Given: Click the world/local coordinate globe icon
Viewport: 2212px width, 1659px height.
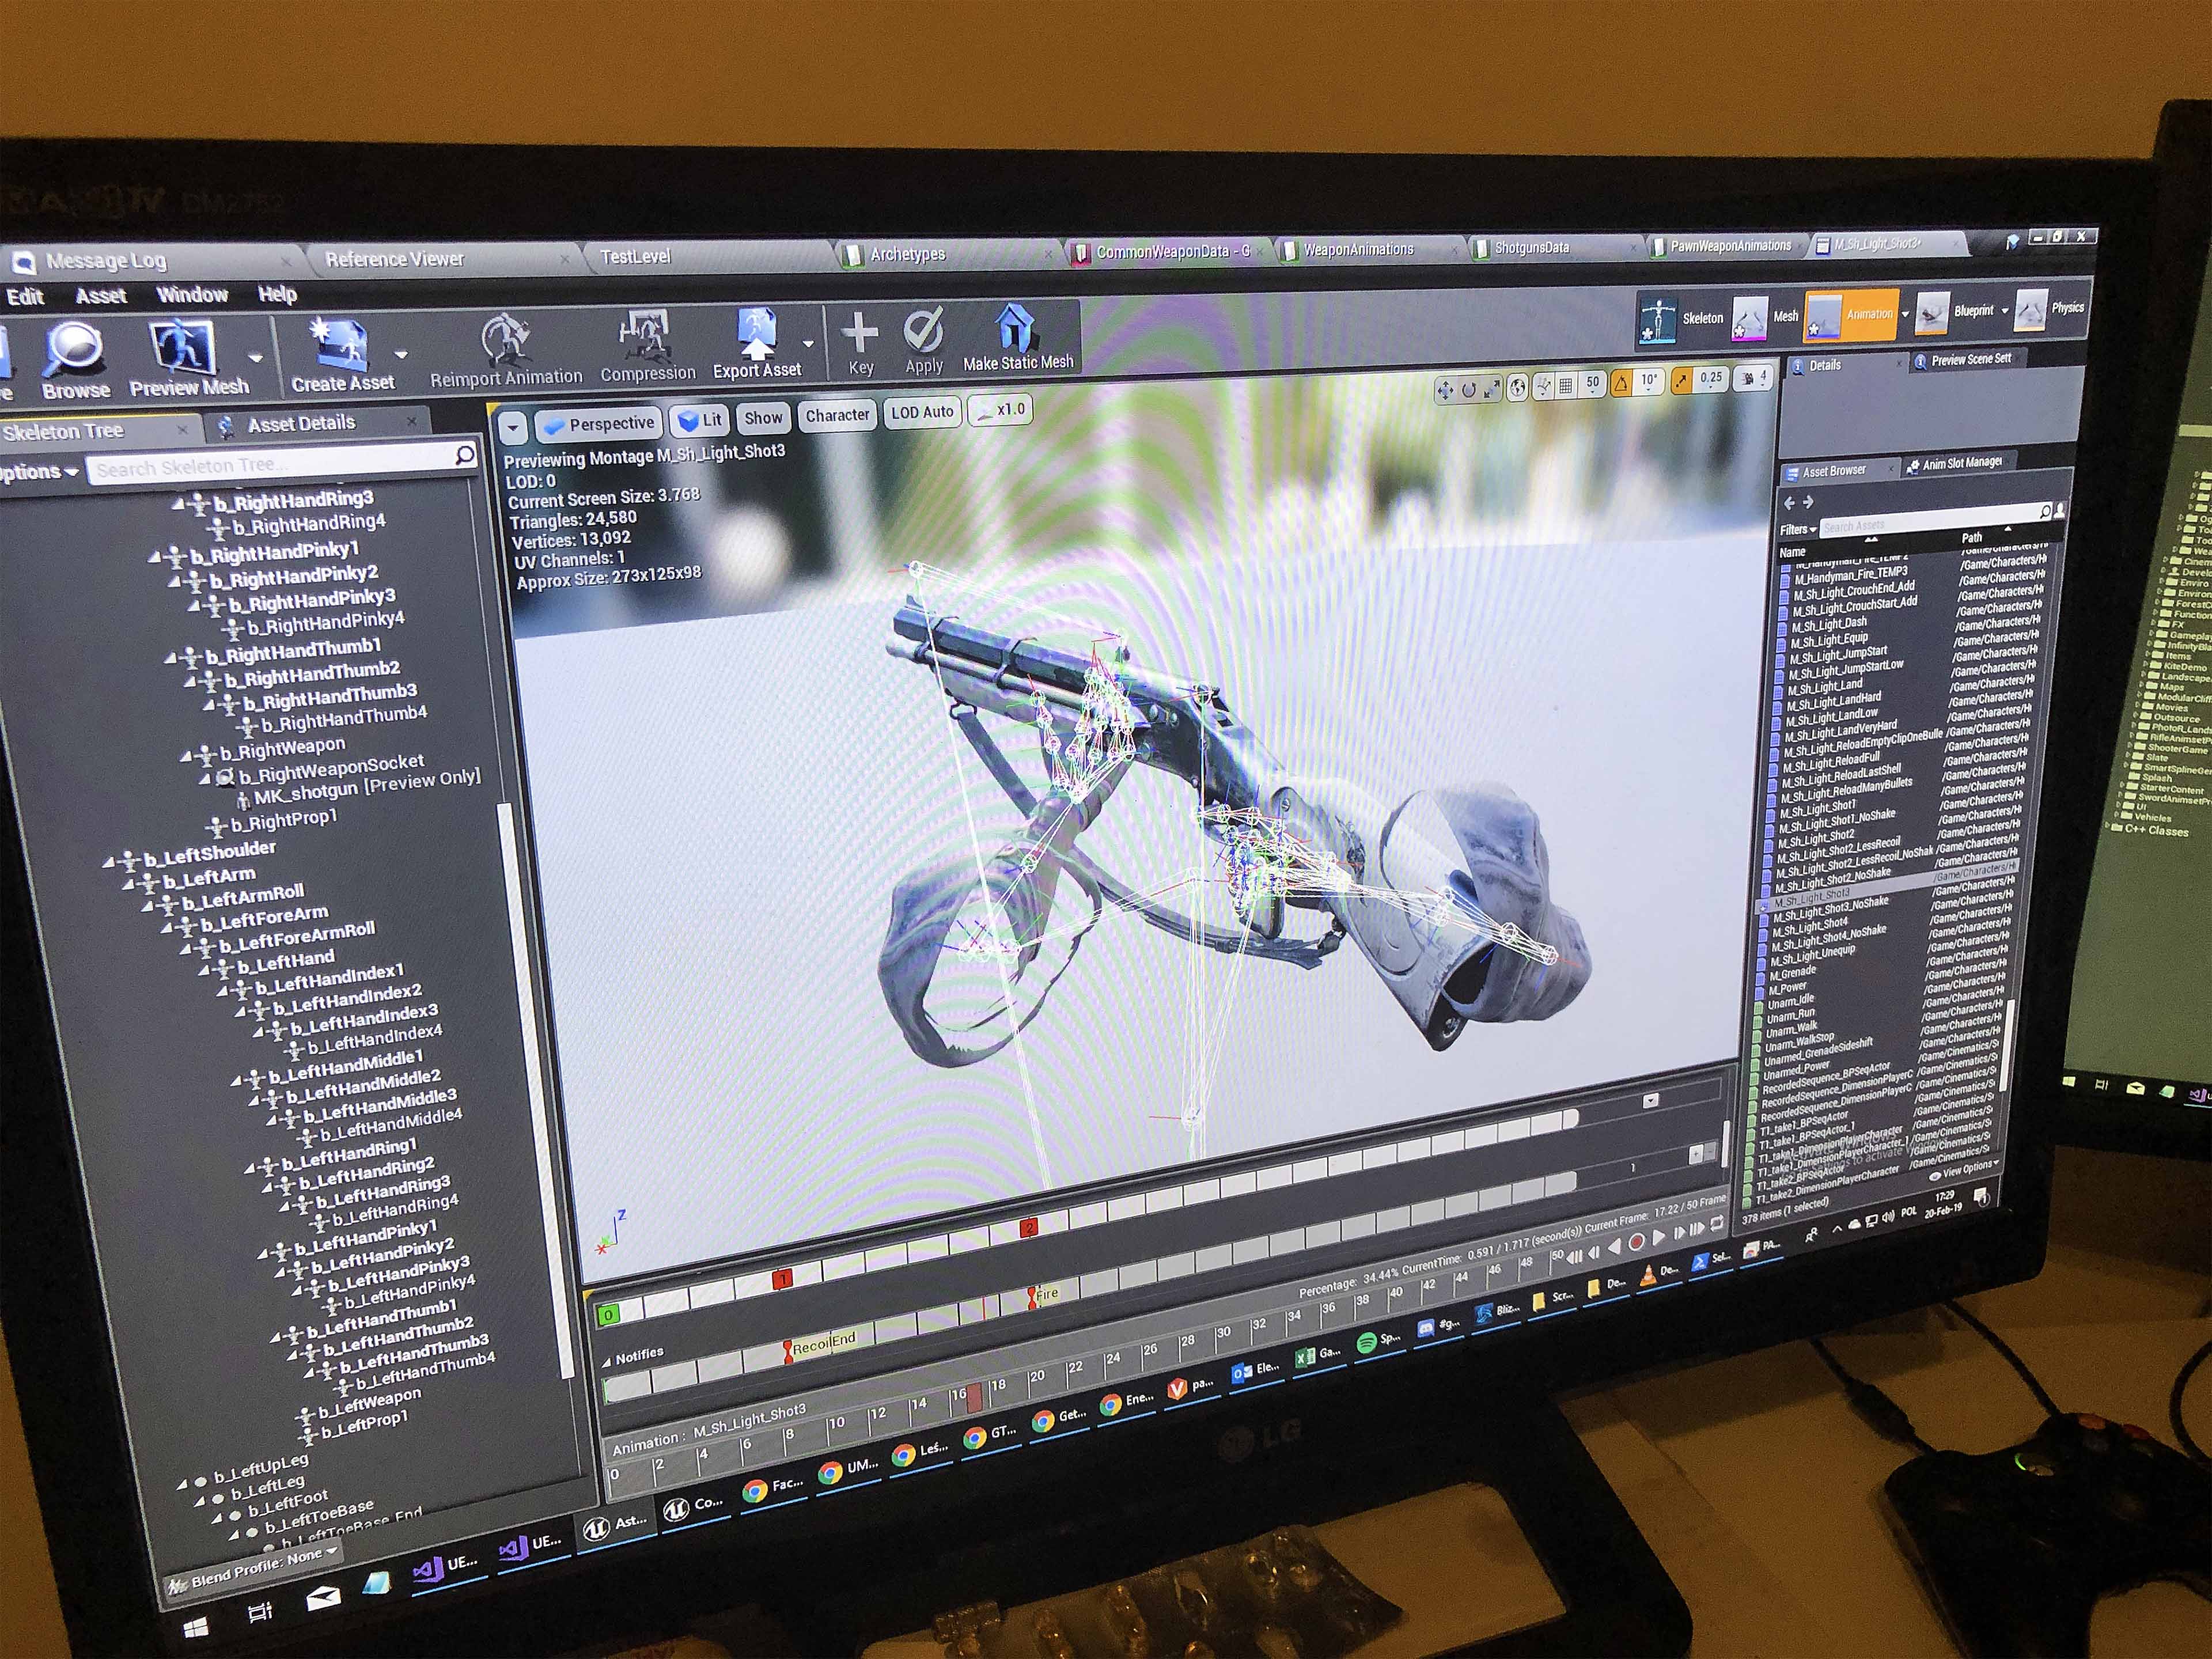Looking at the screenshot, I should (1517, 388).
